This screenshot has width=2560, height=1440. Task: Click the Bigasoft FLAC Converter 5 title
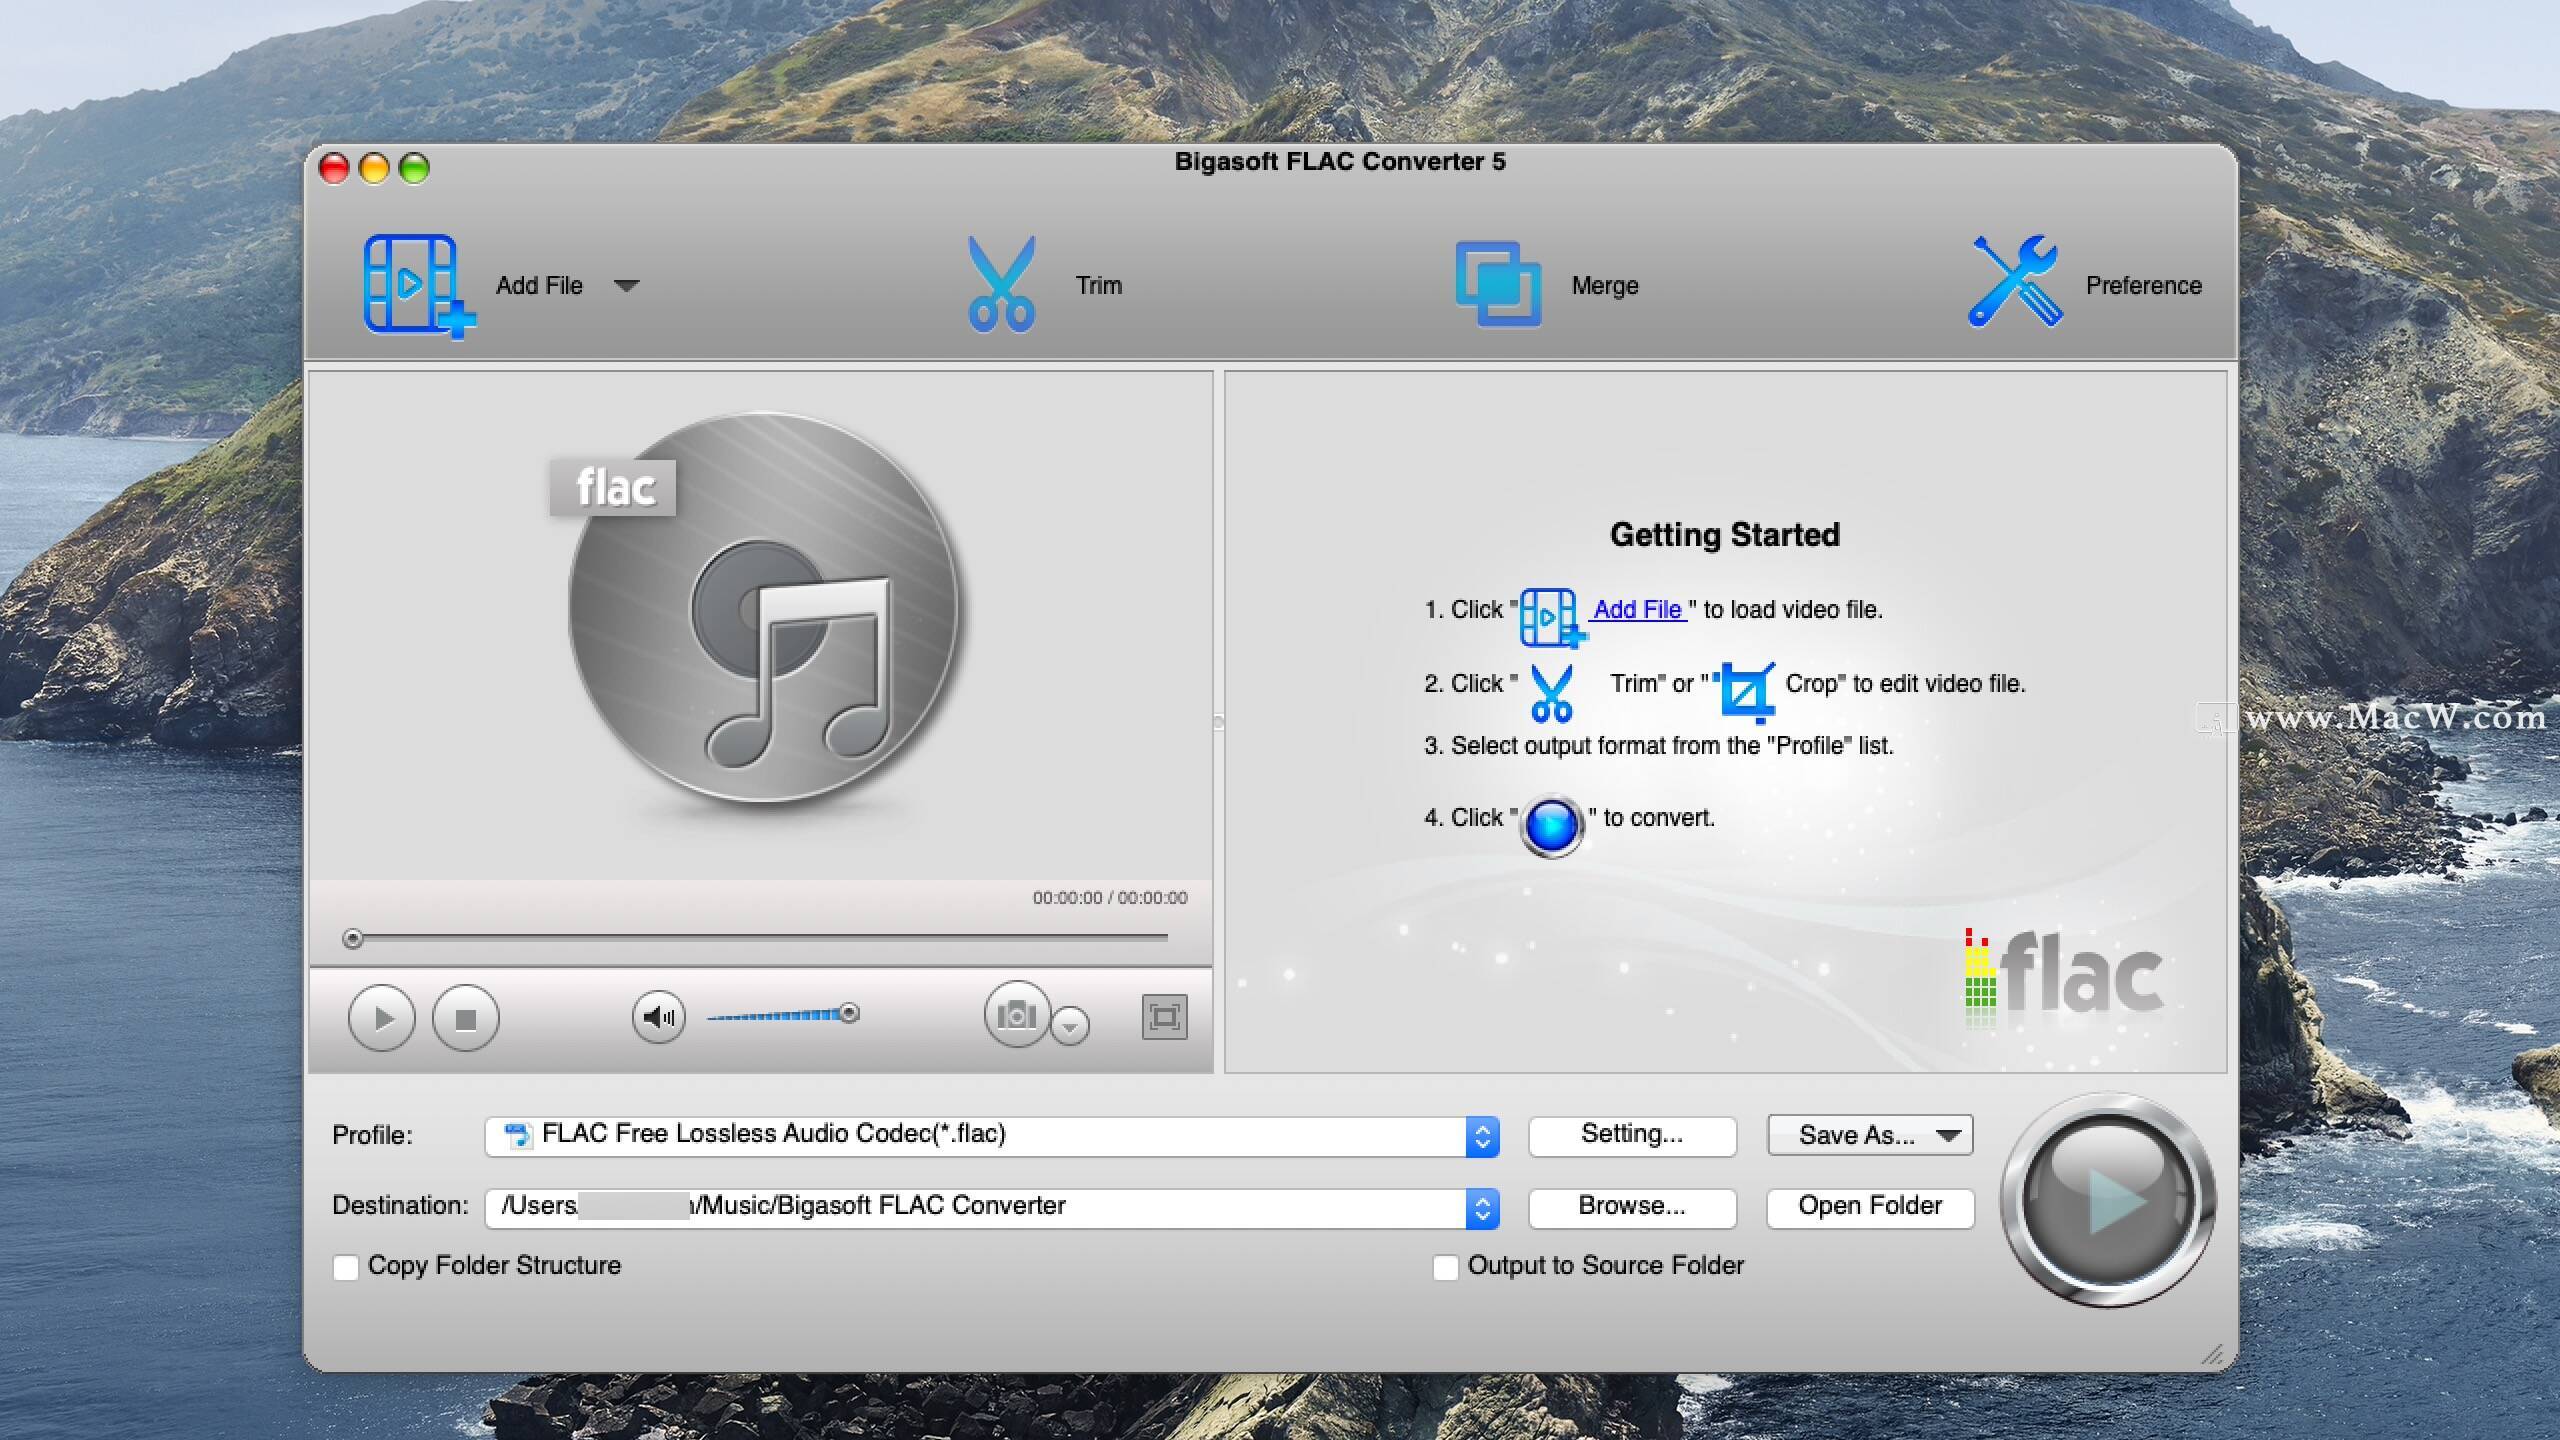coord(1340,162)
